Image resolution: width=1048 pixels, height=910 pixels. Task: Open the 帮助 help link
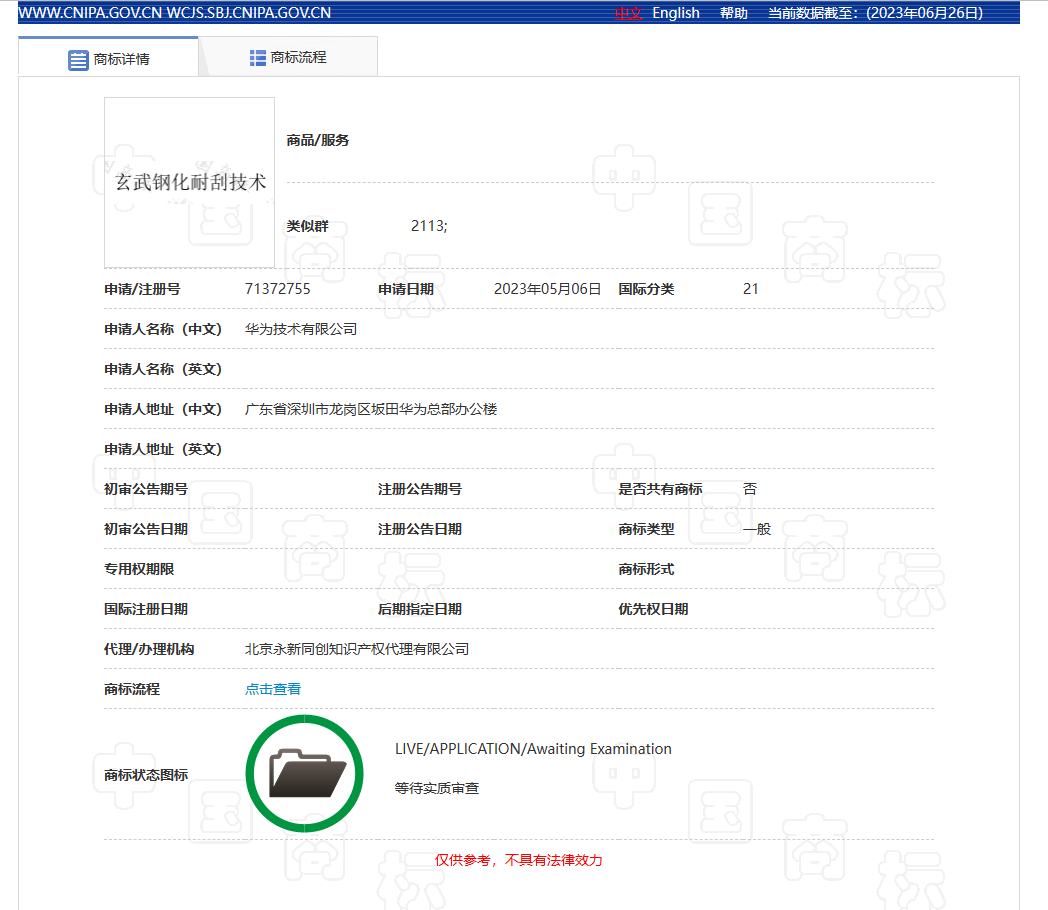[733, 13]
